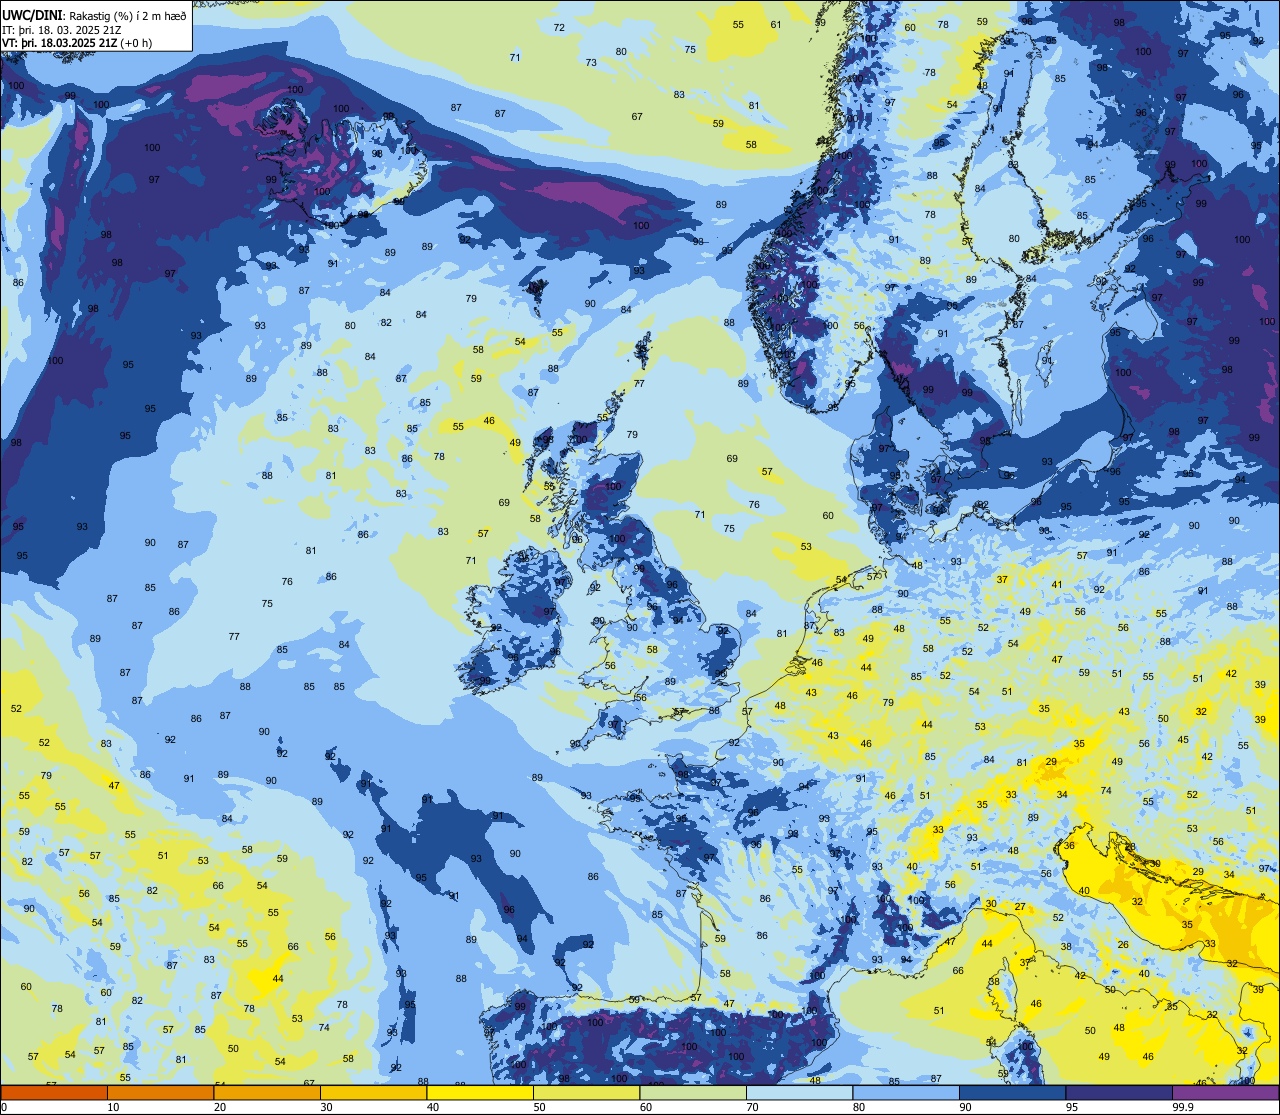
Task: Pick the legend swatch from 70 to 80
Action: point(799,1092)
